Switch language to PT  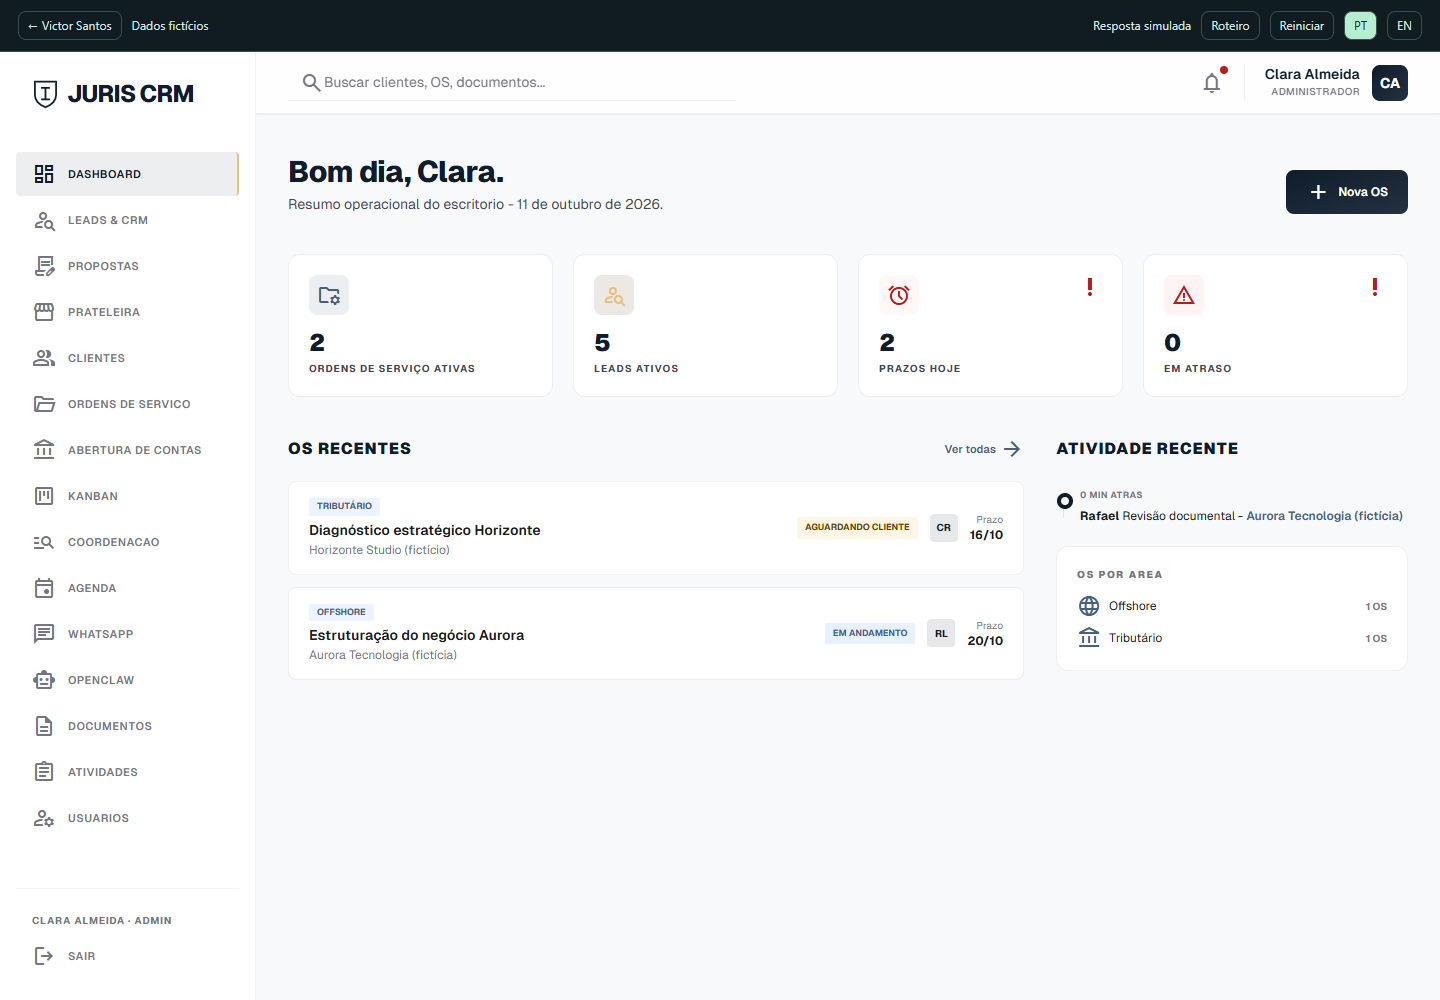click(x=1361, y=26)
